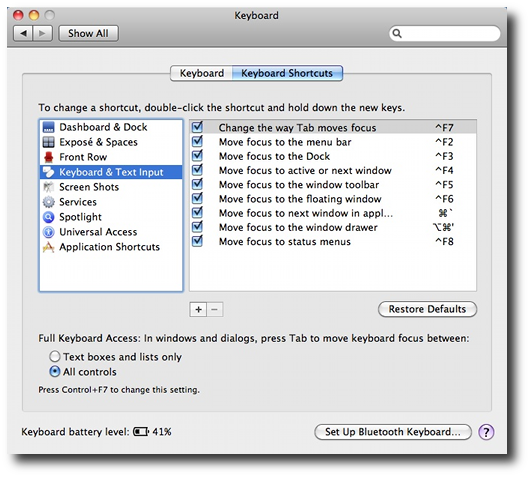Image resolution: width=530 pixels, height=477 pixels.
Task: Click the Command-backtick shortcut key
Action: click(445, 213)
